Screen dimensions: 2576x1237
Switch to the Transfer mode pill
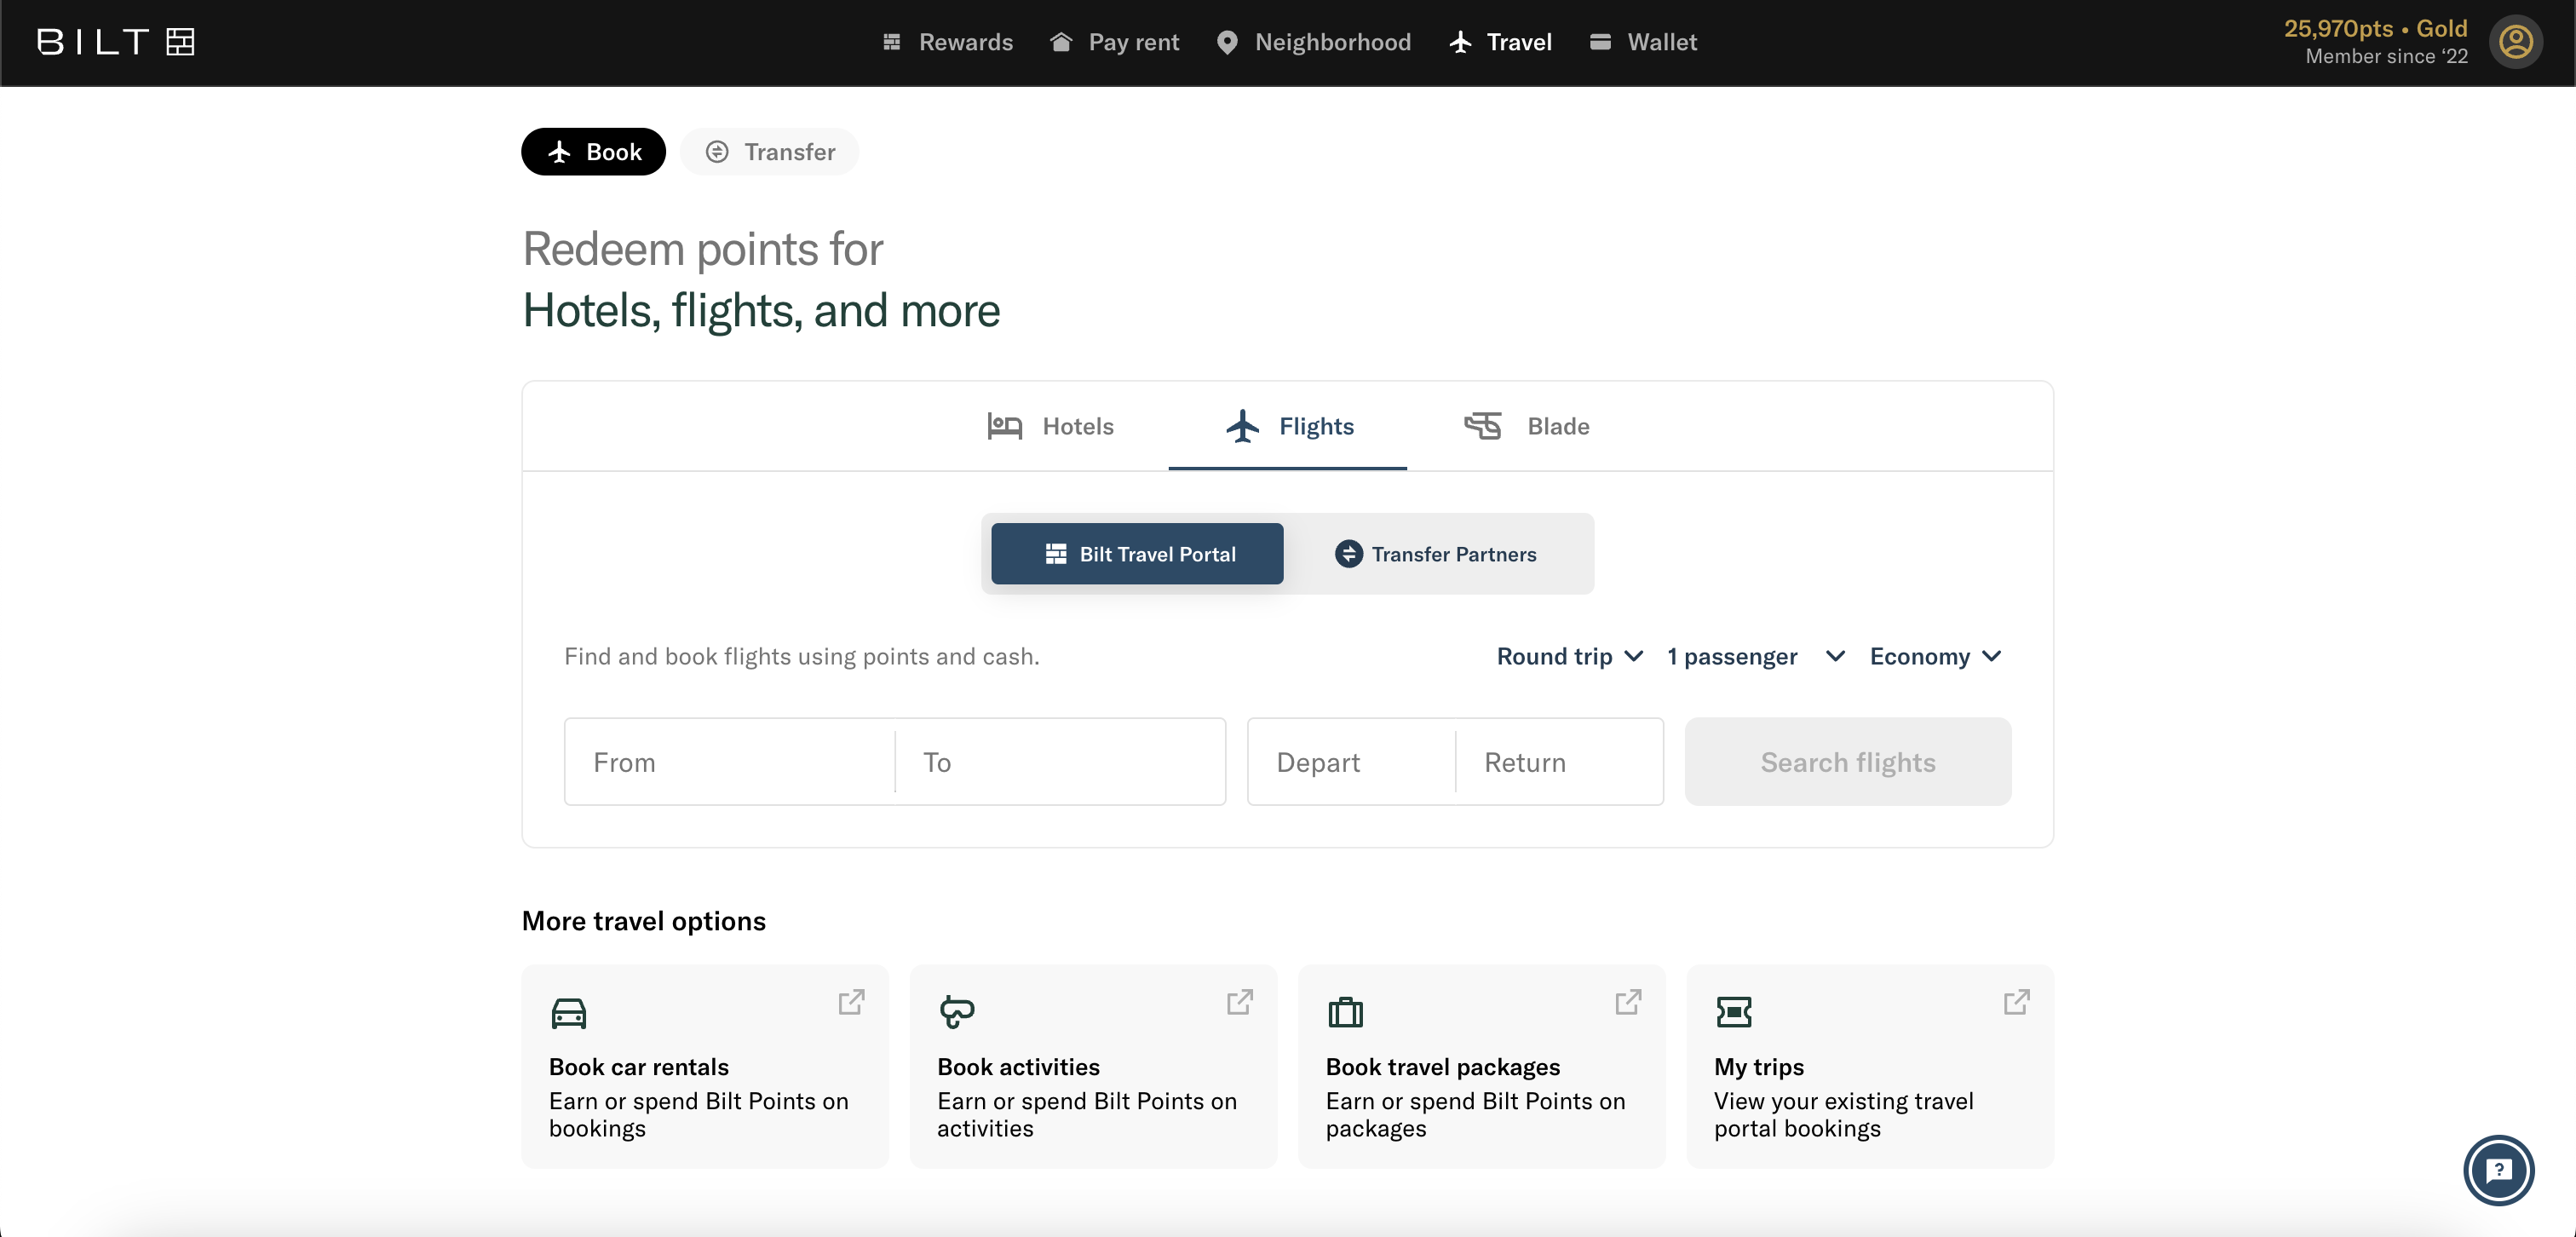(769, 152)
